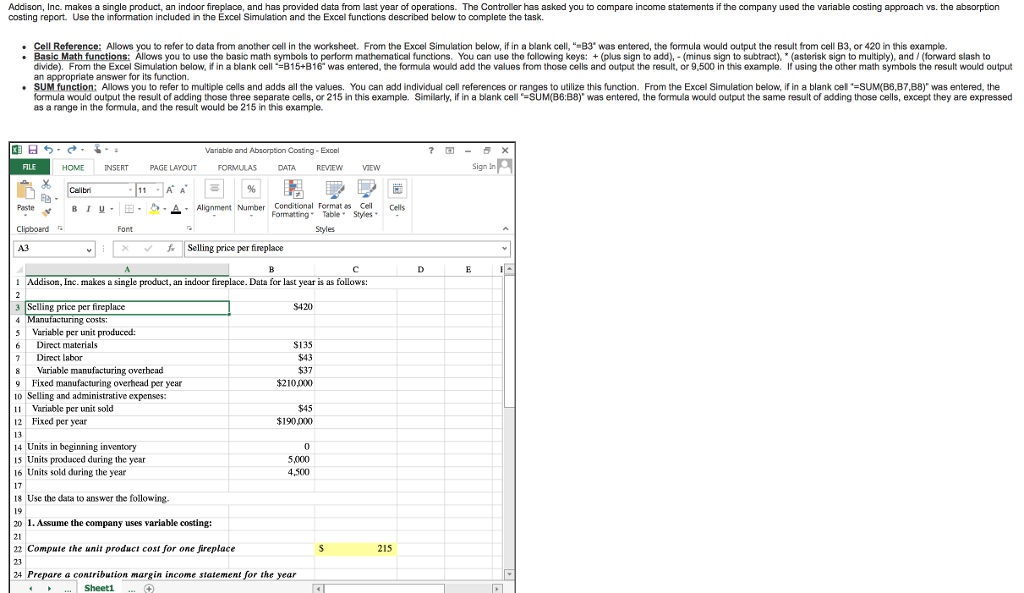This screenshot has height=593, width=1024.
Task: Open the Conditional Formatting gallery
Action: pyautogui.click(x=292, y=191)
